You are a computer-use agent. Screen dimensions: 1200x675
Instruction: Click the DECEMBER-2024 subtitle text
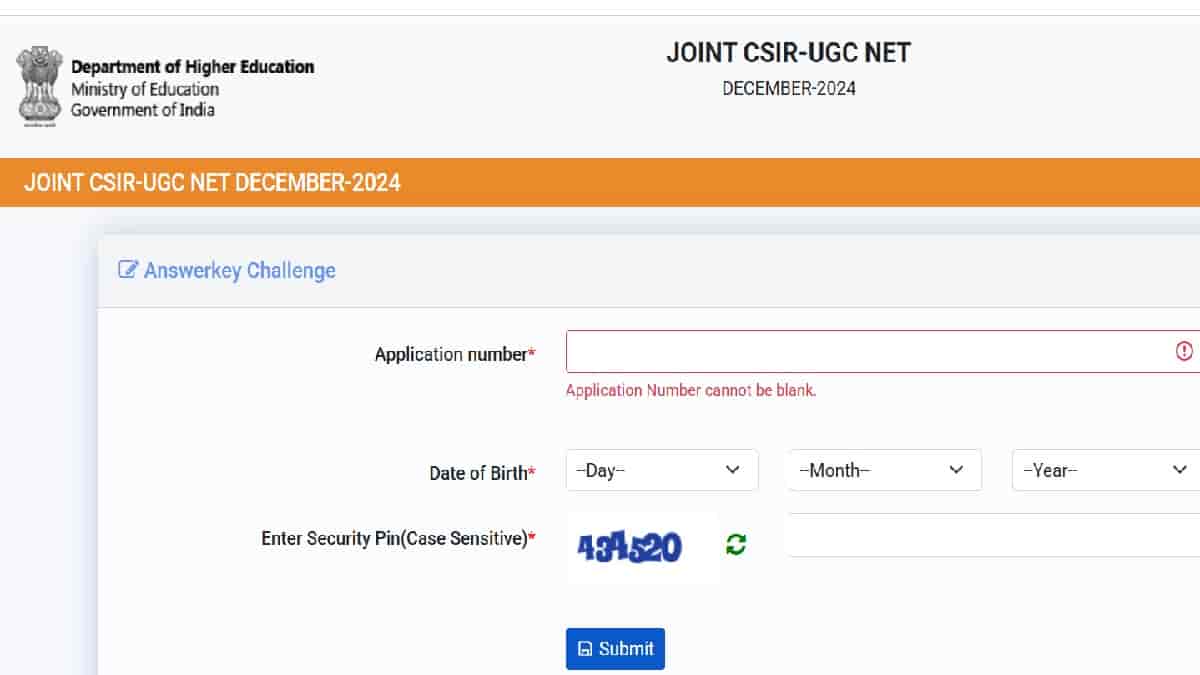click(x=788, y=88)
